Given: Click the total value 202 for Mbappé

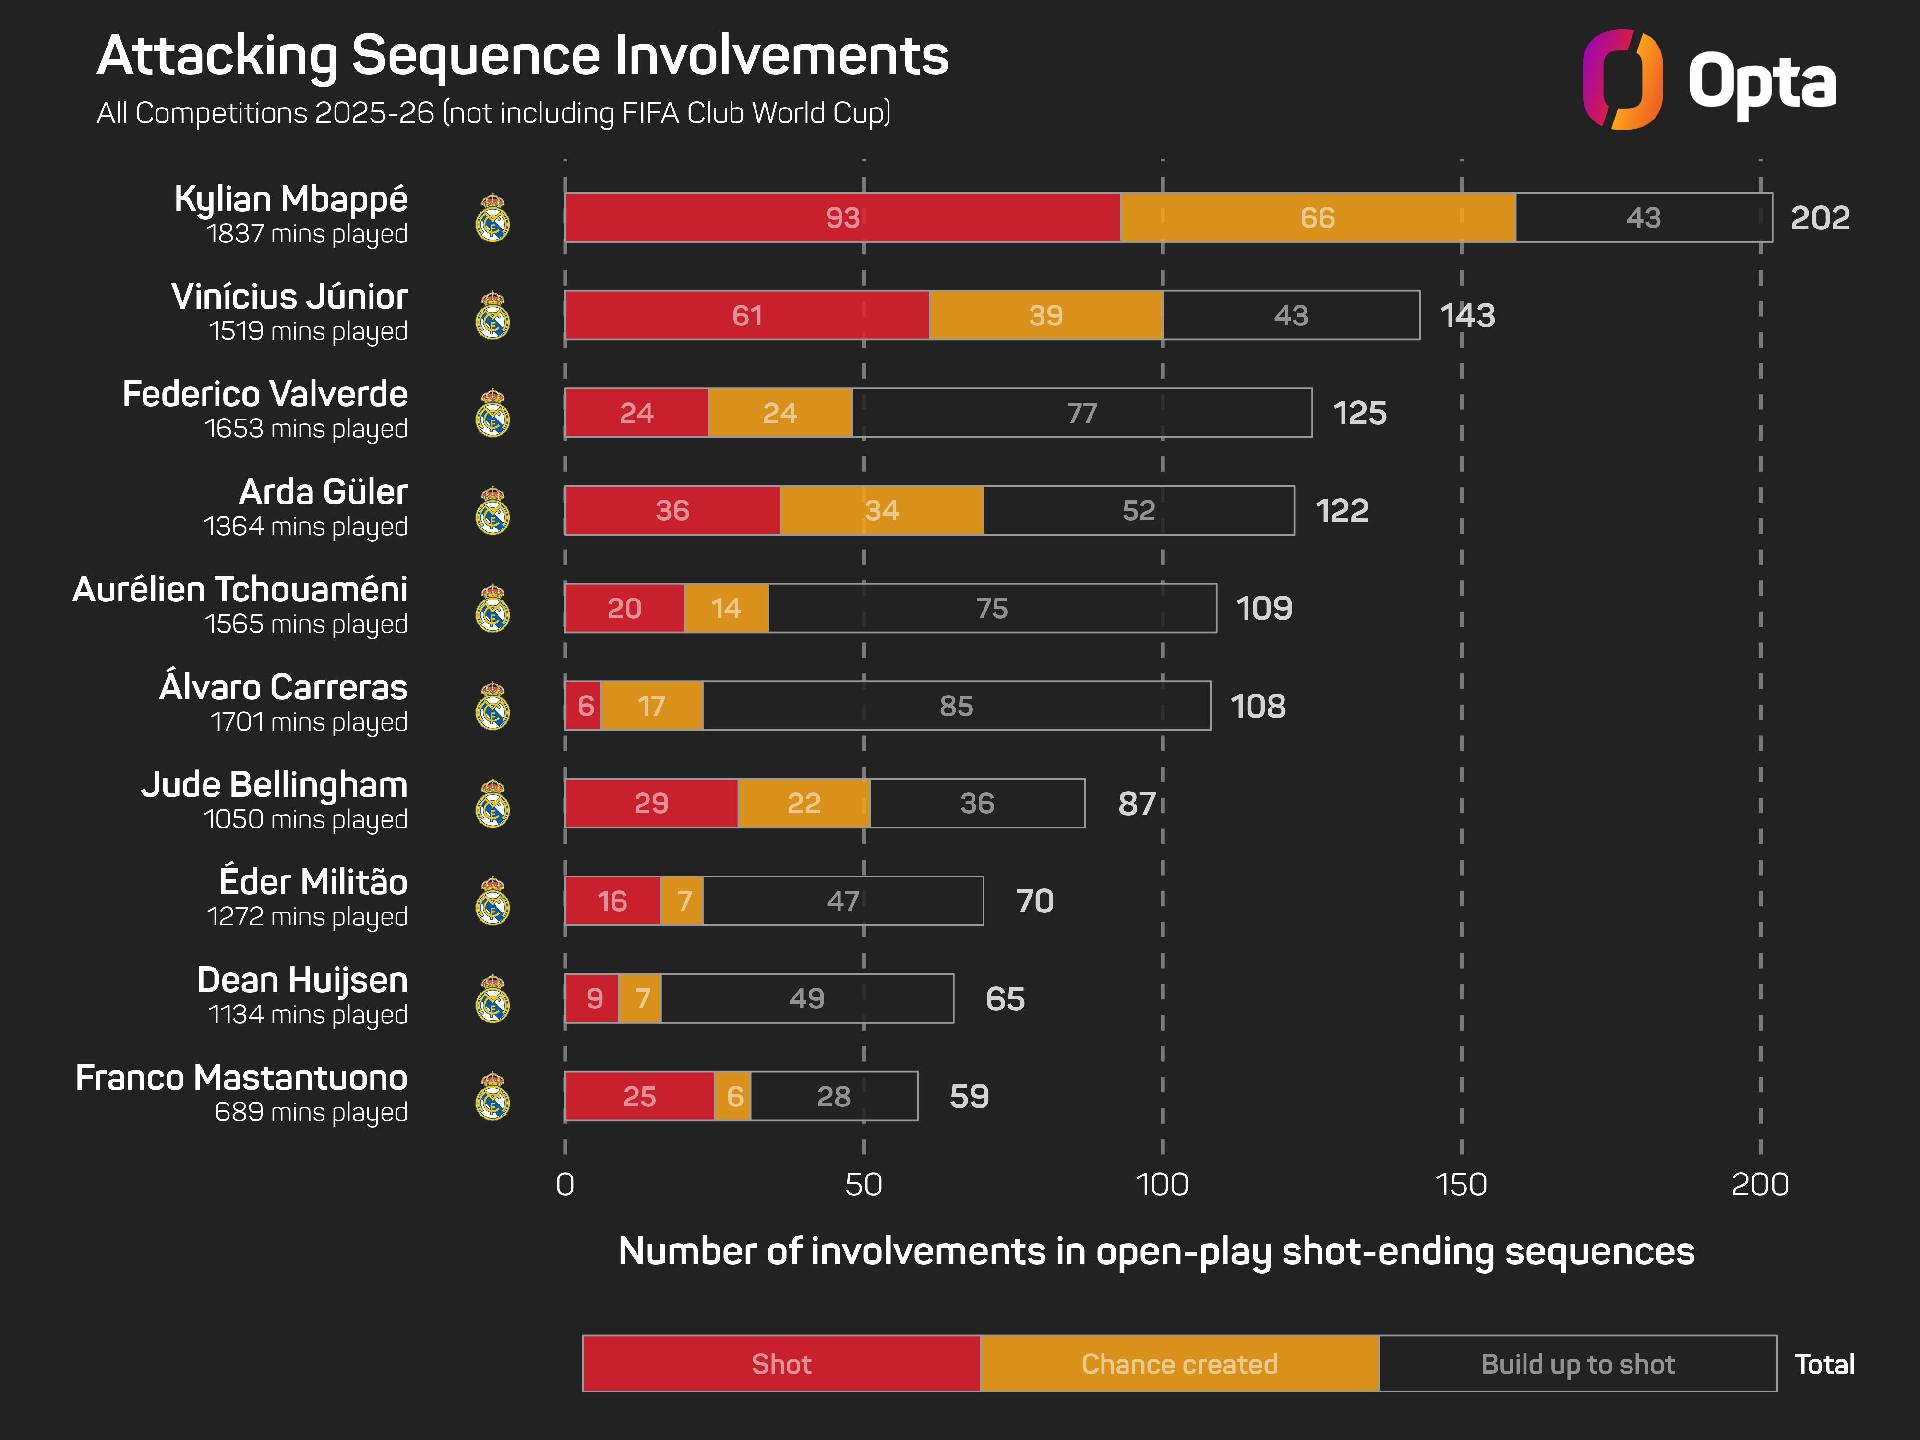Looking at the screenshot, I should click(x=1820, y=218).
